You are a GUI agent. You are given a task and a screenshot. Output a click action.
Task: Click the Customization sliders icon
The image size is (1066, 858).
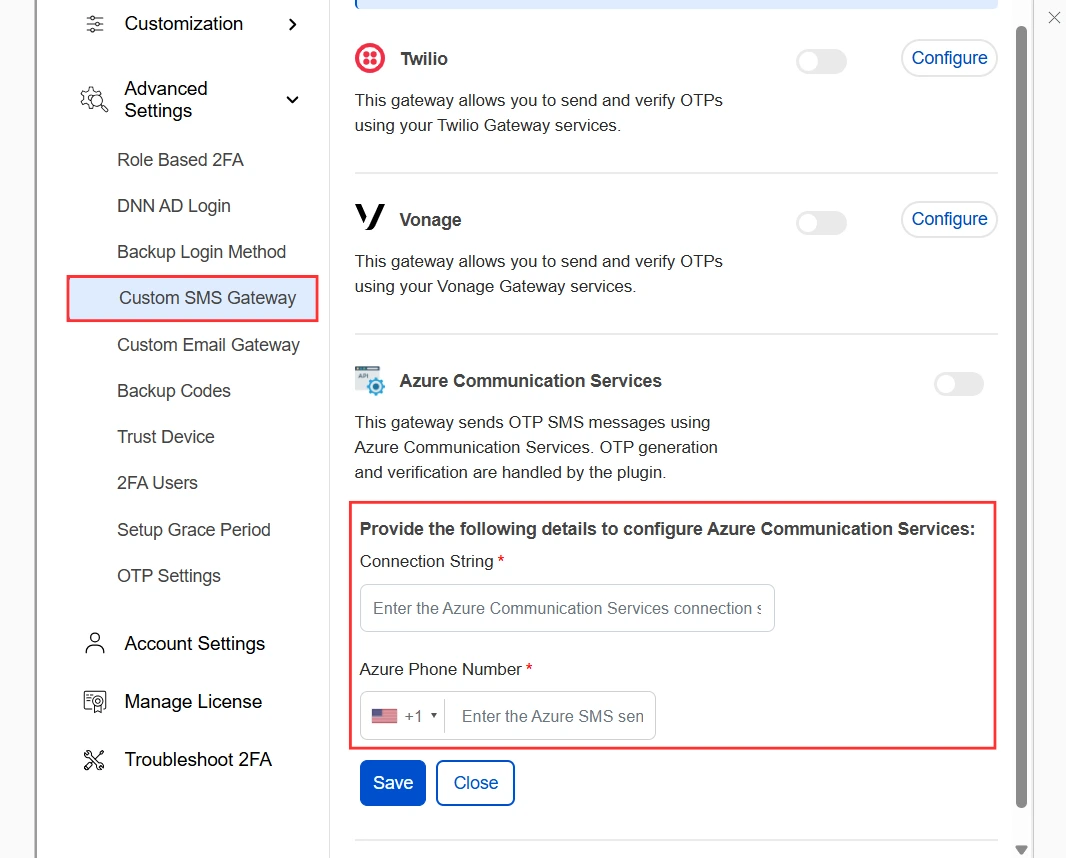(94, 24)
